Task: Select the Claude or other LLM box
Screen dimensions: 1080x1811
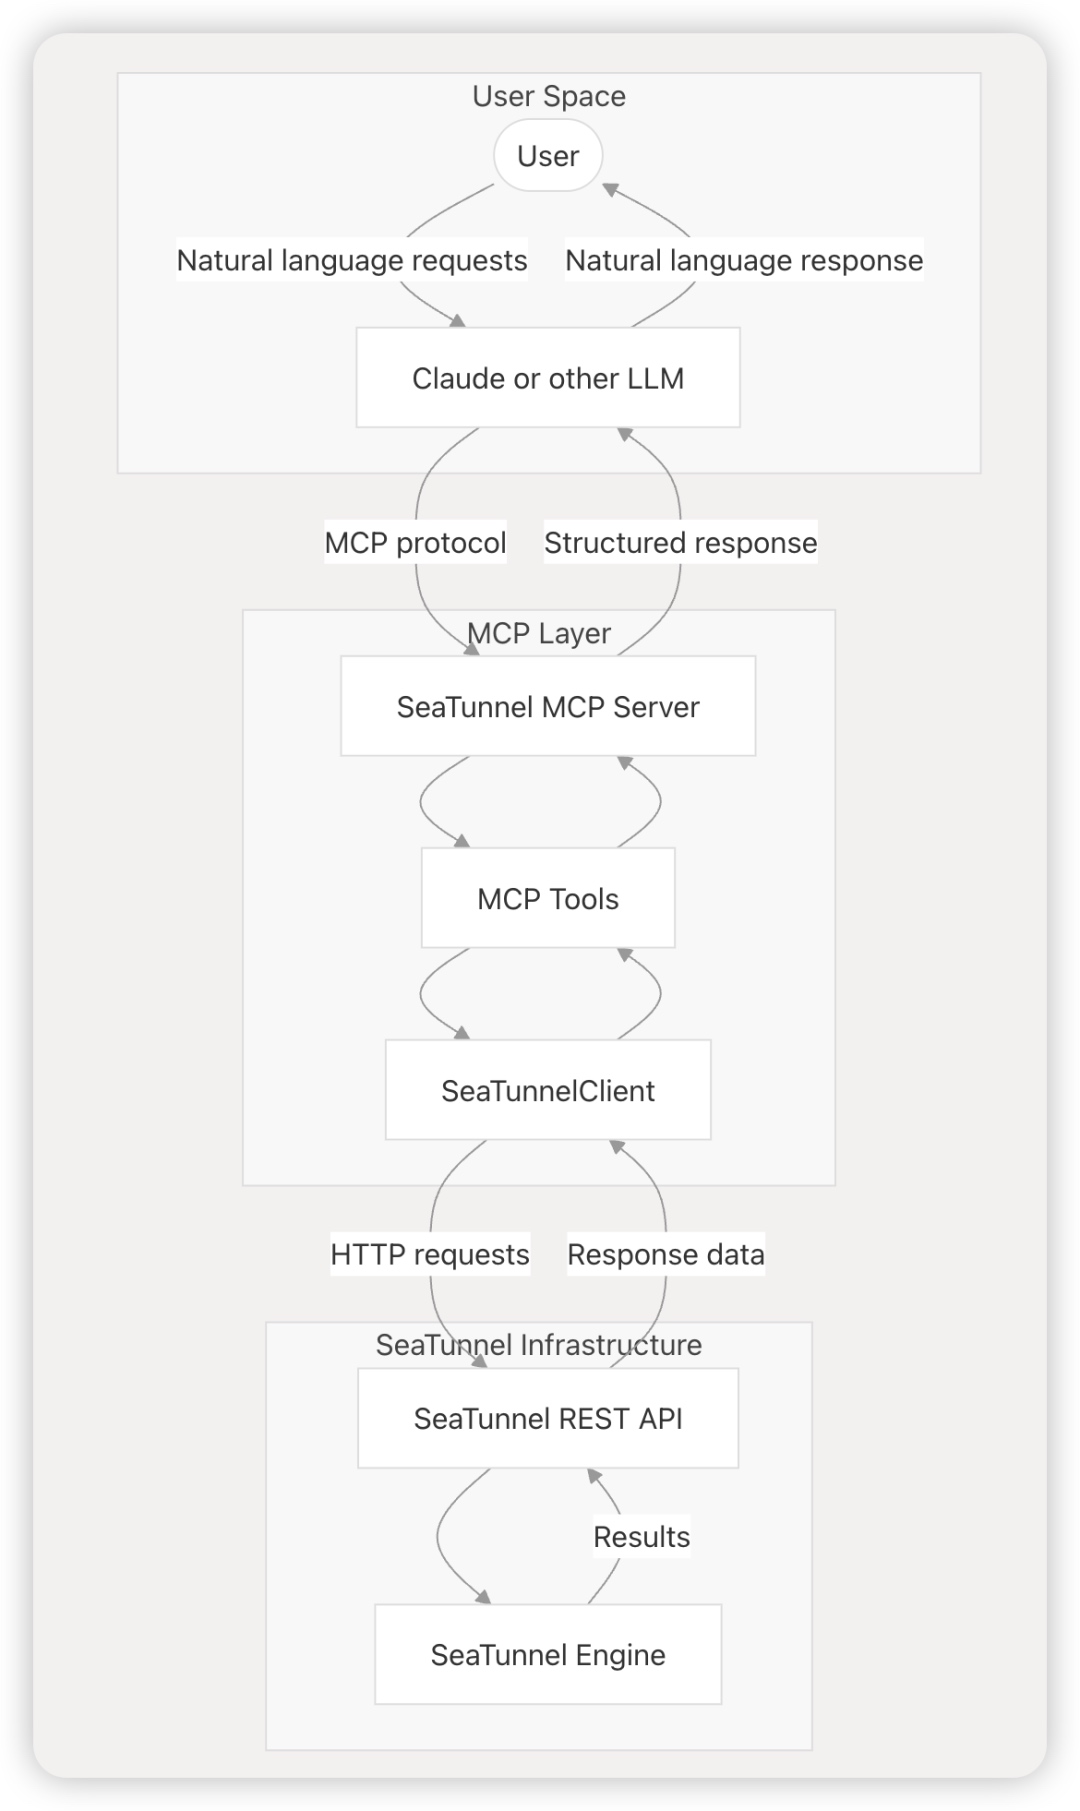Action: pyautogui.click(x=548, y=378)
